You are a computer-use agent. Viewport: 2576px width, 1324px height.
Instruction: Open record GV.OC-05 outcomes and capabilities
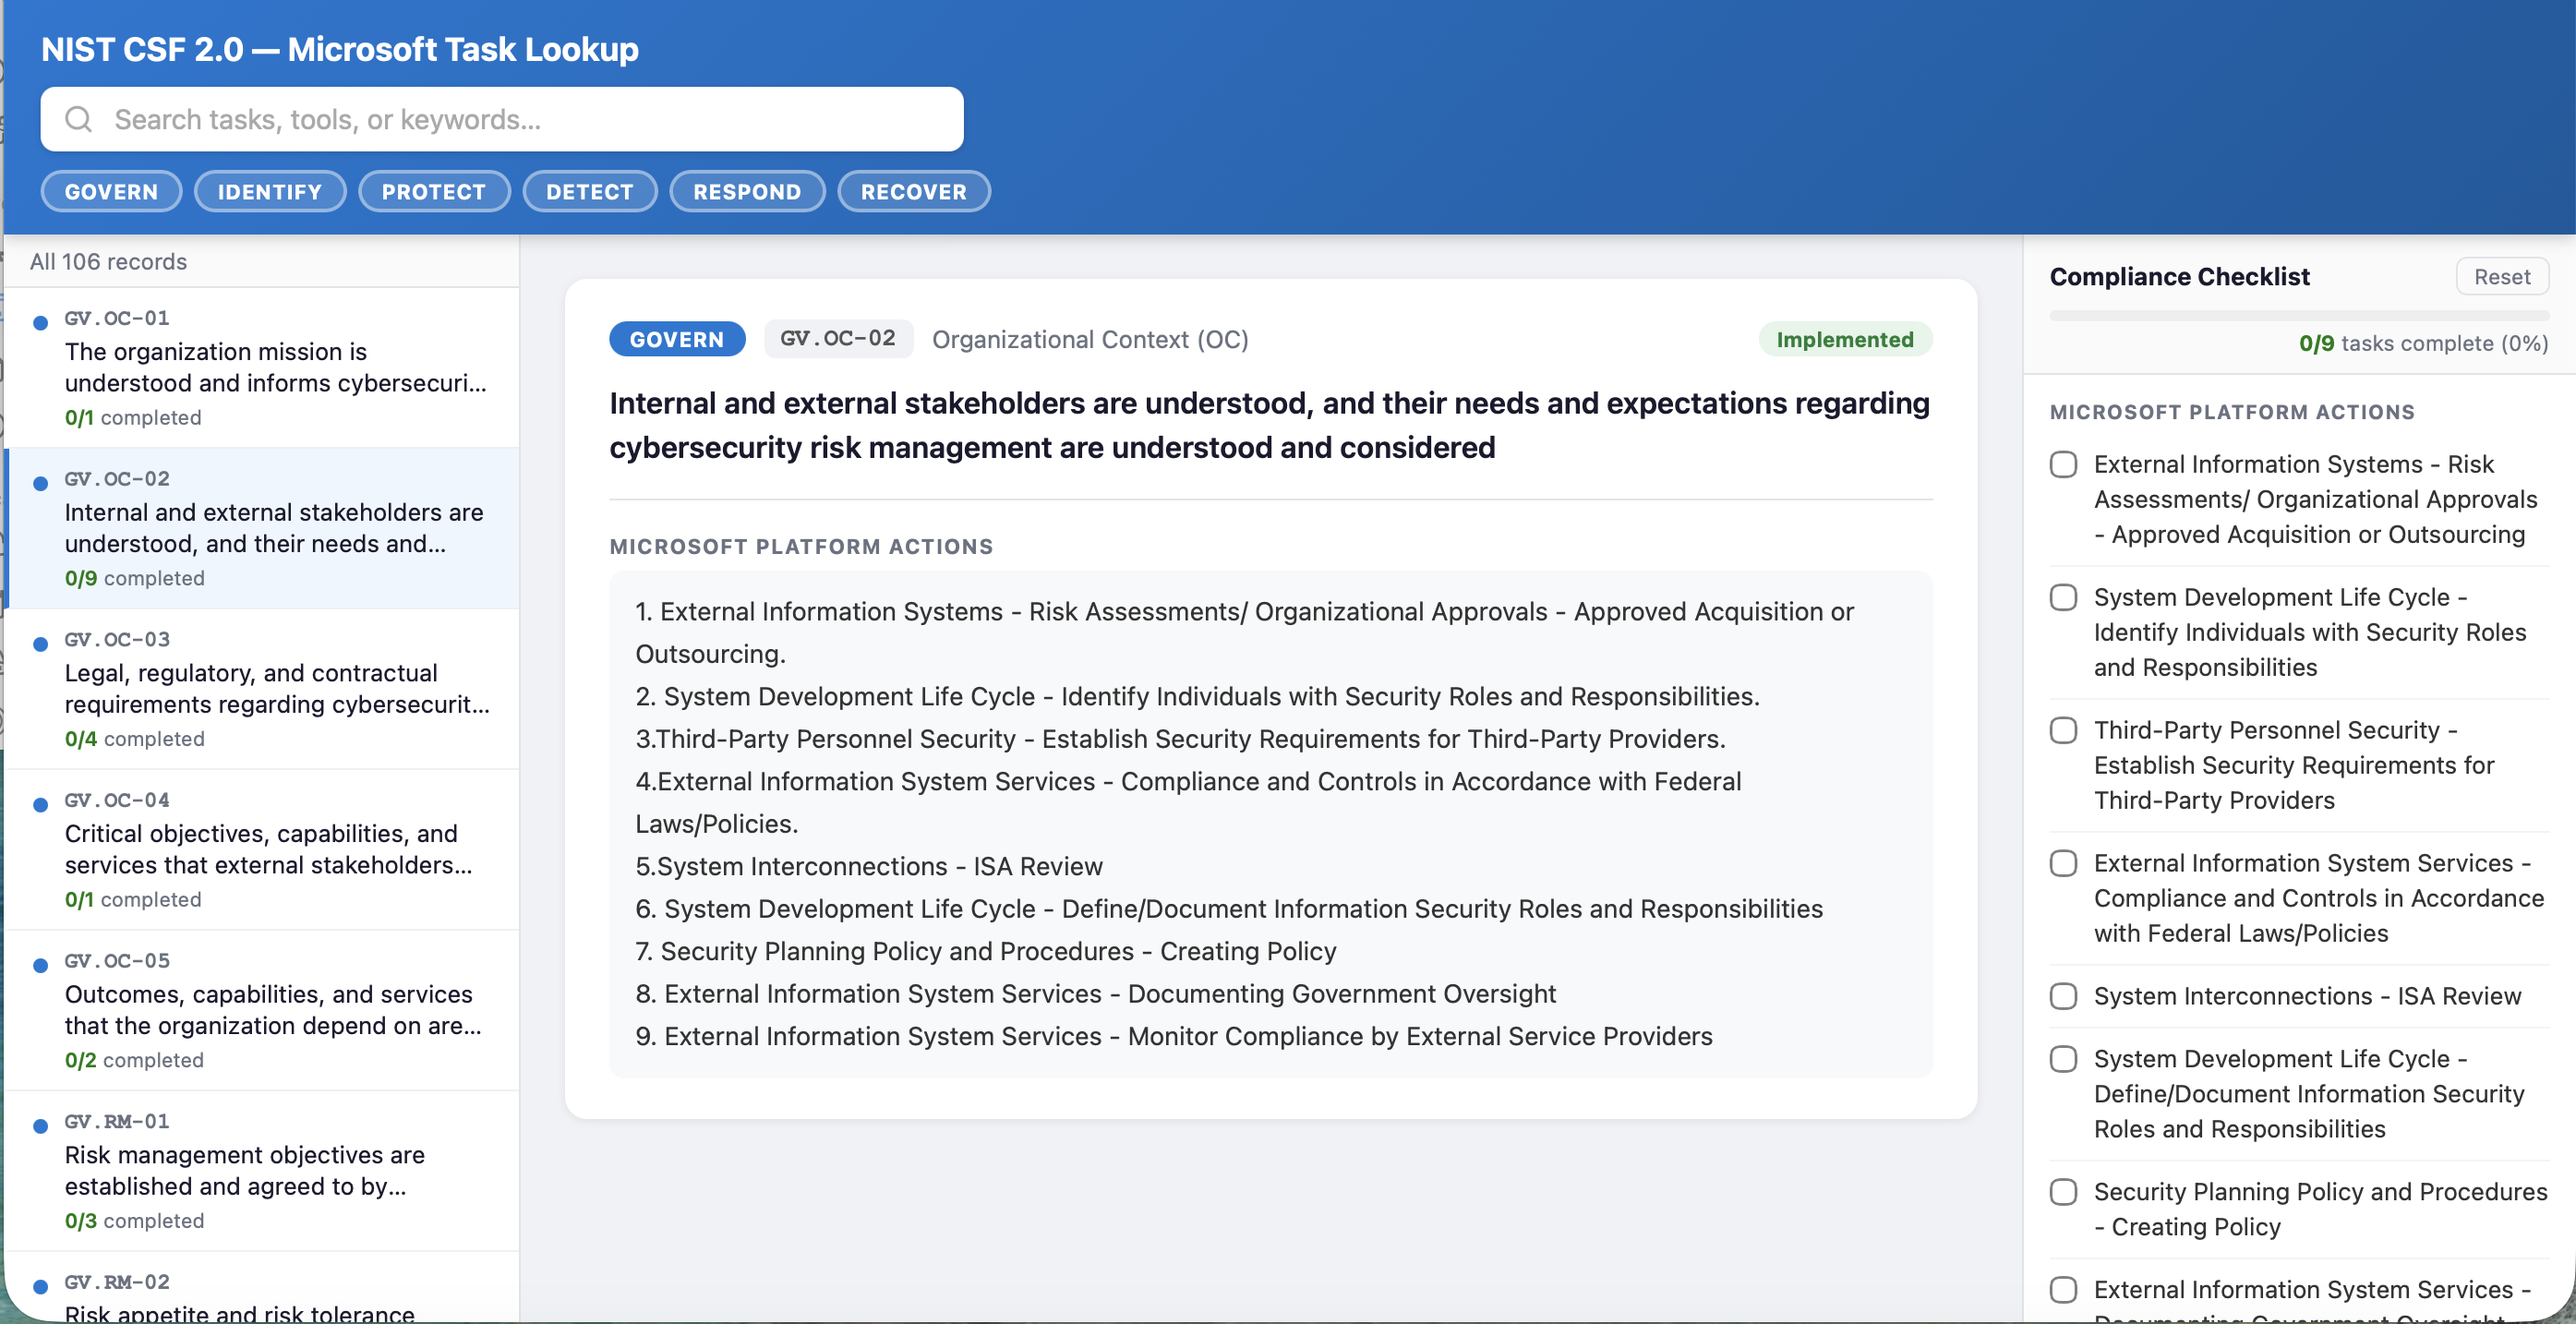262,1010
